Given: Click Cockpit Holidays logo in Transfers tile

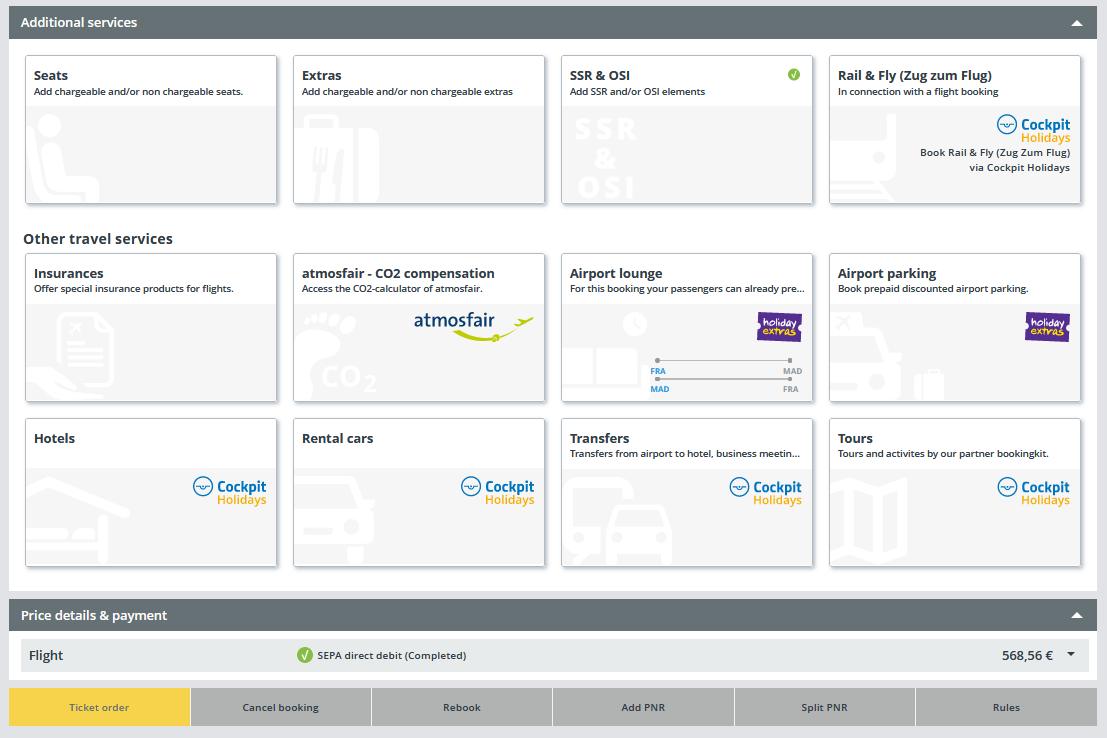Looking at the screenshot, I should 766,492.
